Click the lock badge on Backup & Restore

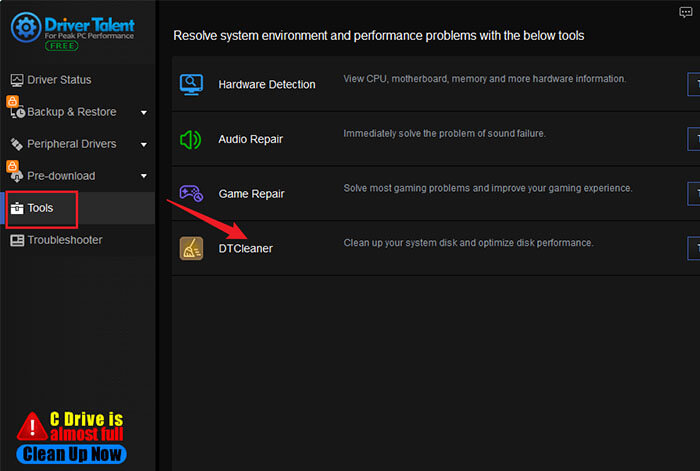[x=12, y=101]
